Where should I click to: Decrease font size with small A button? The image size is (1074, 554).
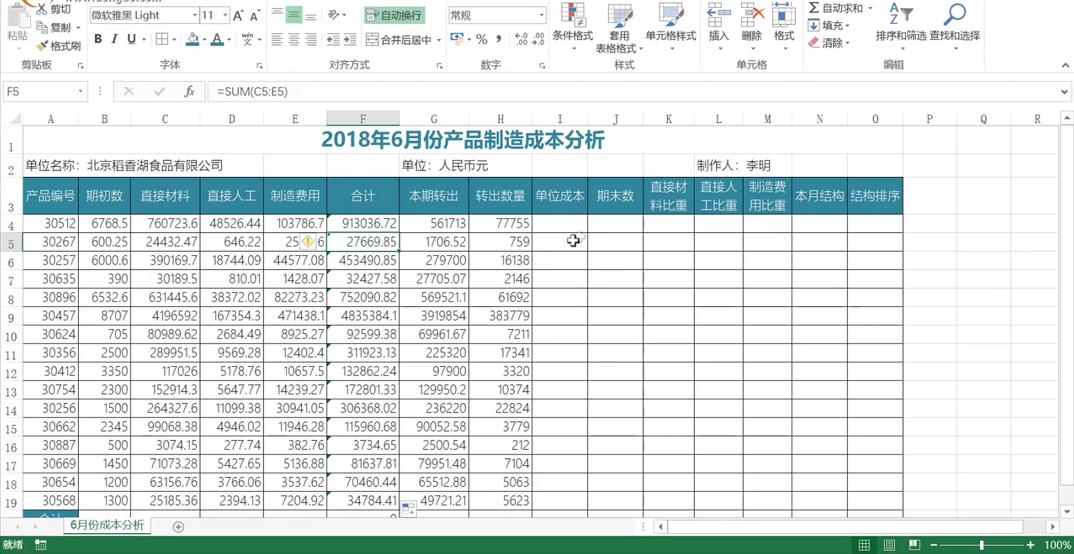tap(254, 15)
